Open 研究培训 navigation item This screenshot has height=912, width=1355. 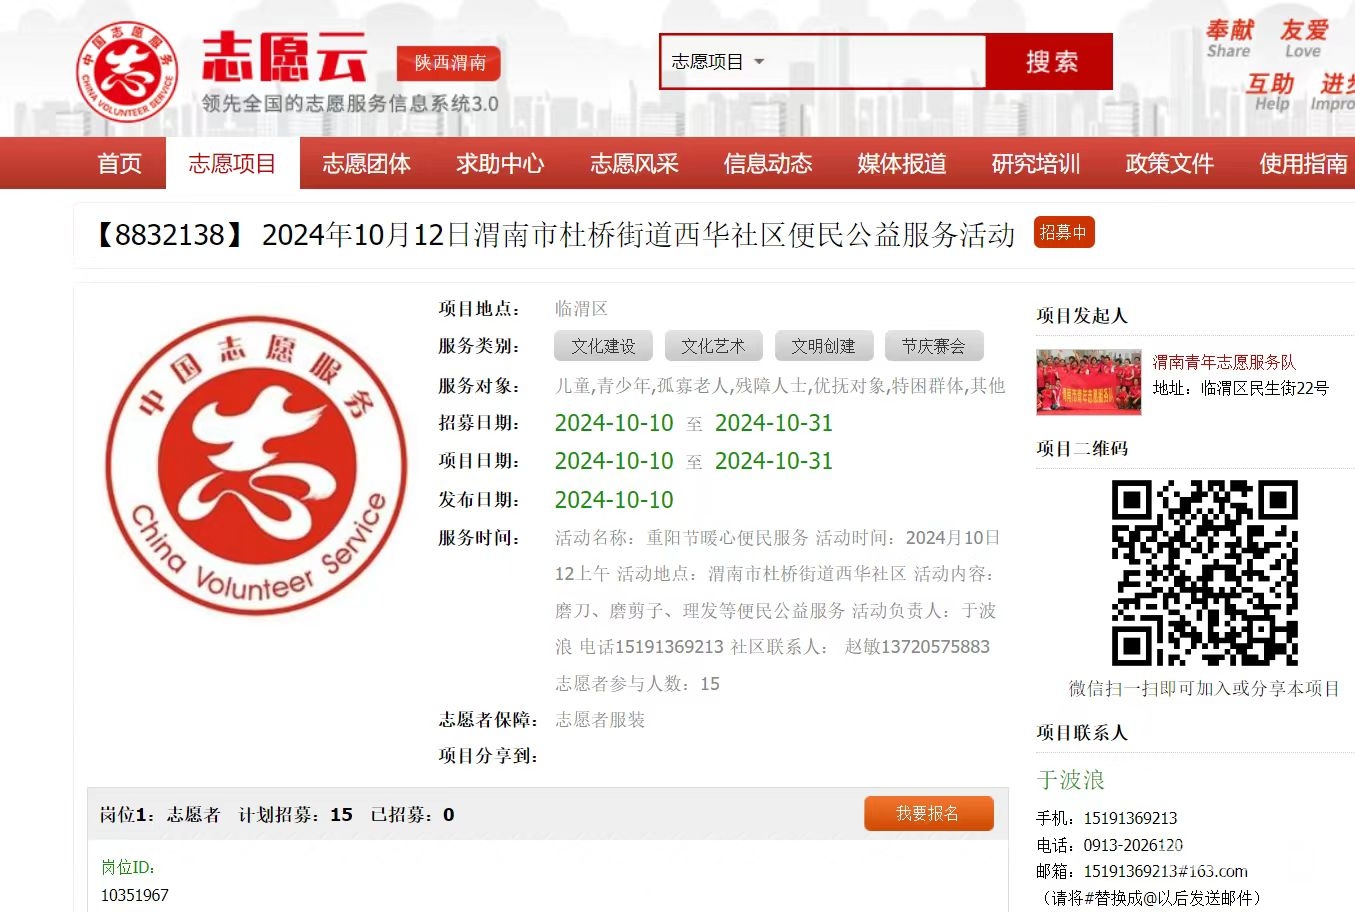click(1036, 164)
